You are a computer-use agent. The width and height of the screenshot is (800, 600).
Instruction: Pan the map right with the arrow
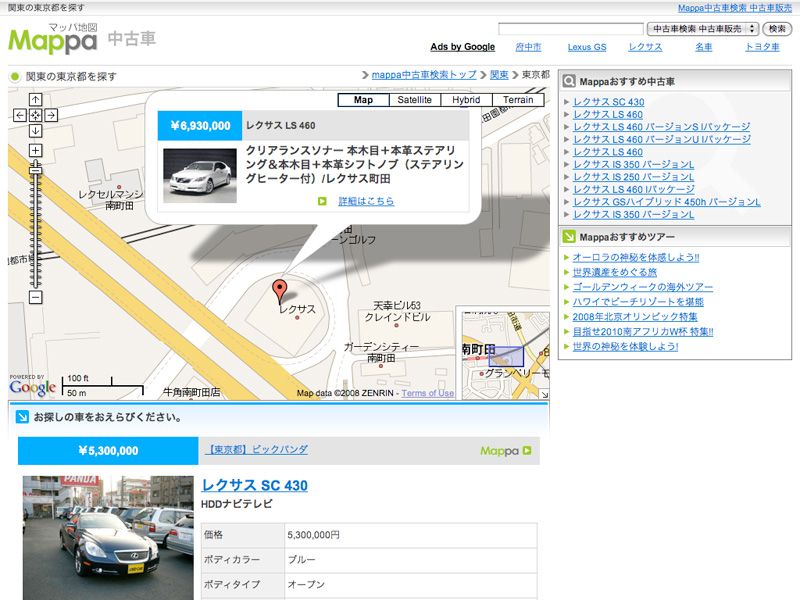click(51, 115)
